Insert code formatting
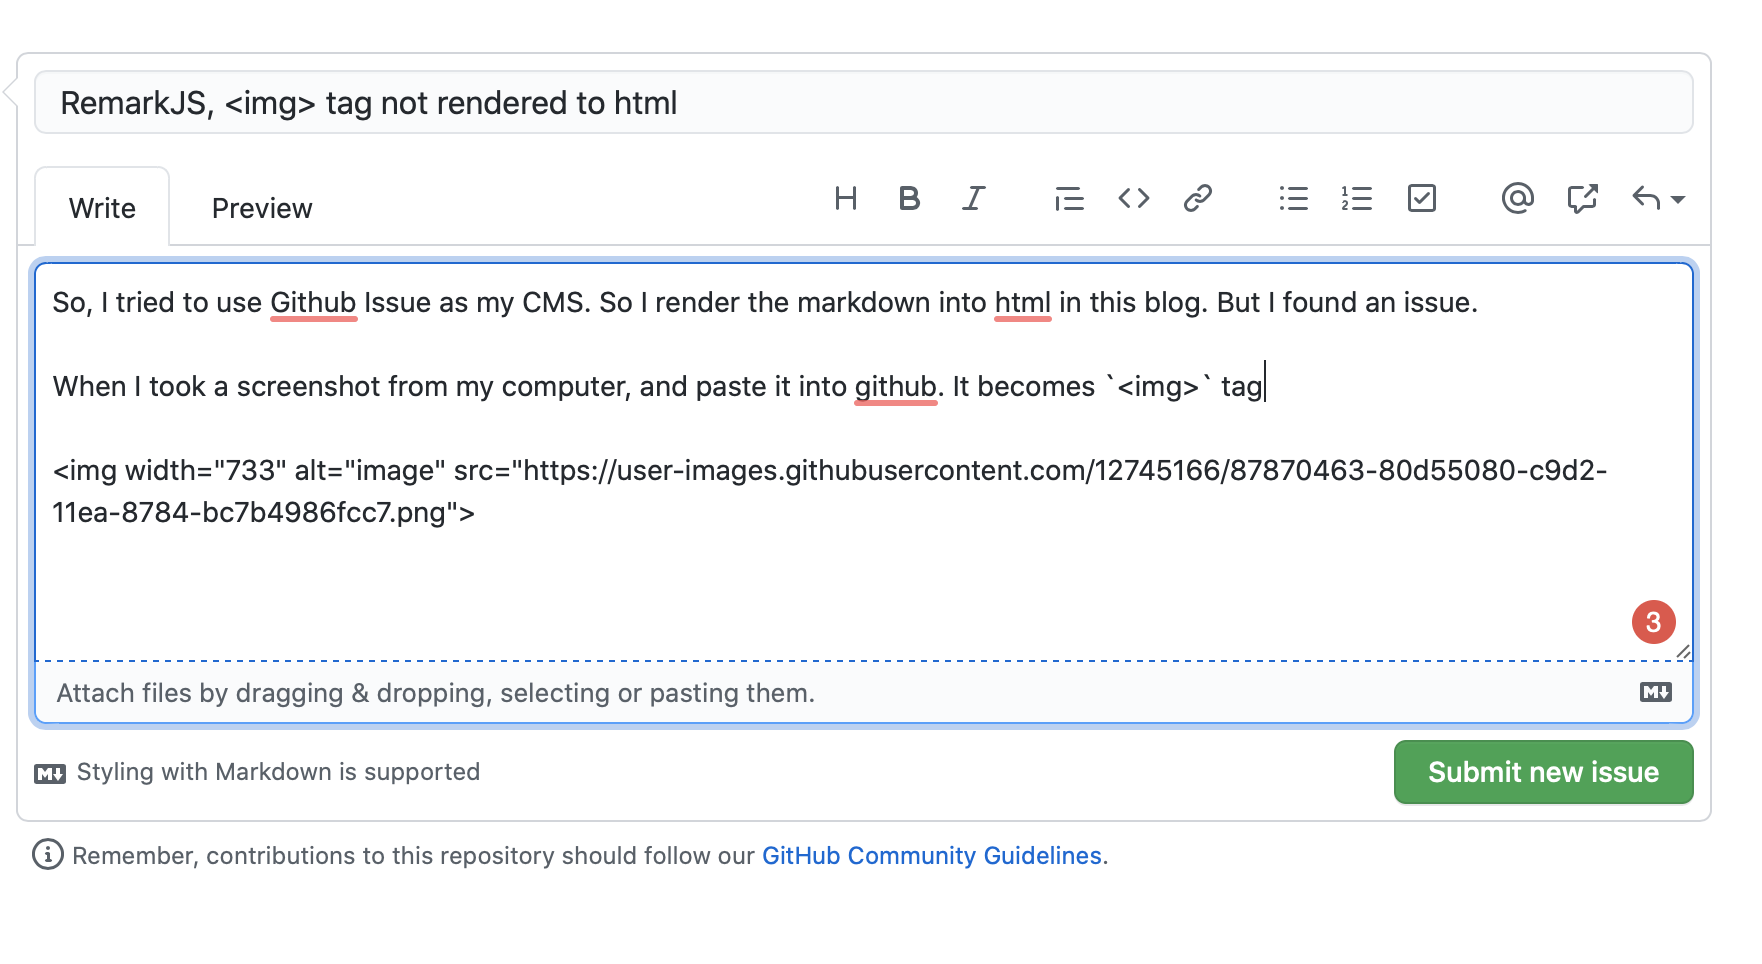The width and height of the screenshot is (1762, 964). pyautogui.click(x=1134, y=198)
